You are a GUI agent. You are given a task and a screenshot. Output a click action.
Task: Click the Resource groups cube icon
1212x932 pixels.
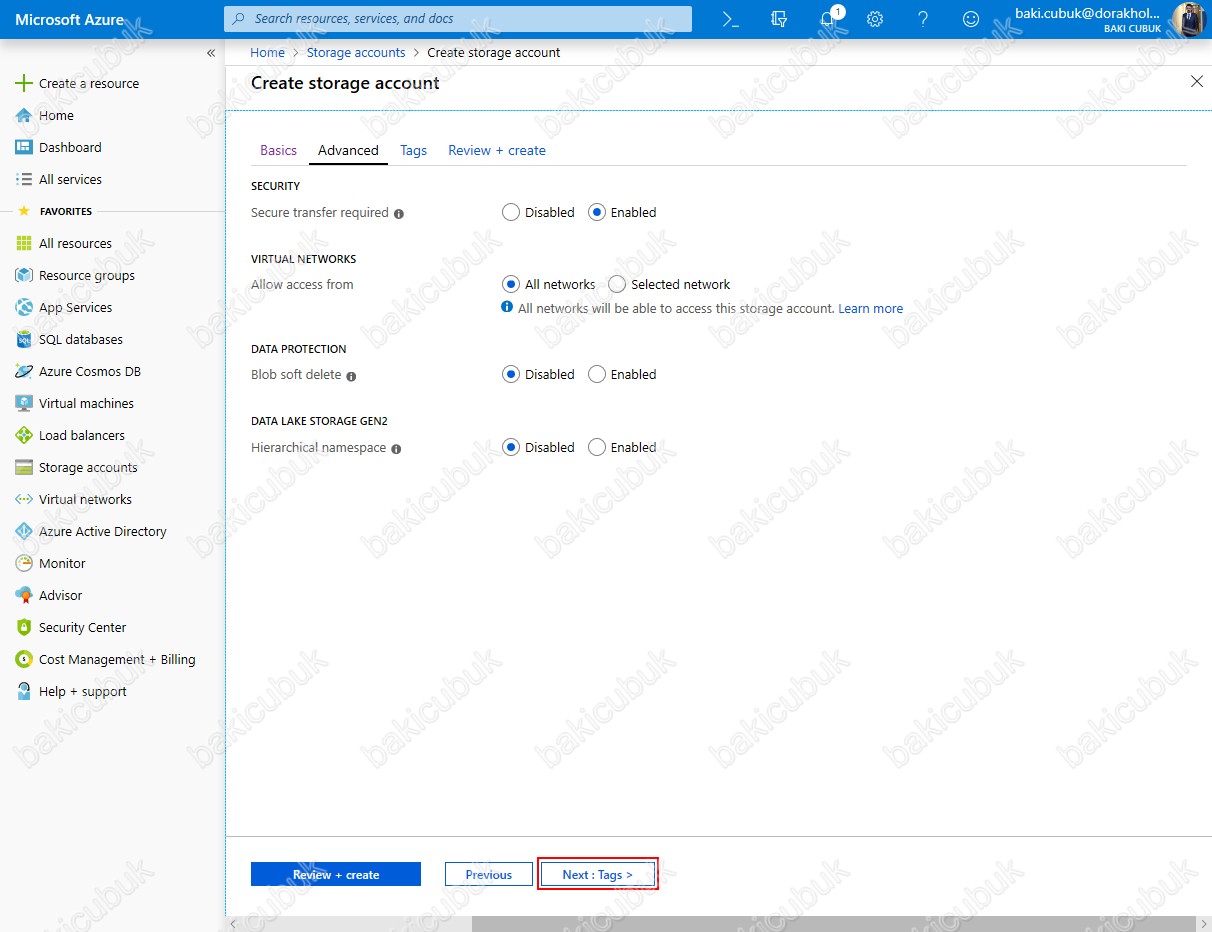(x=24, y=275)
